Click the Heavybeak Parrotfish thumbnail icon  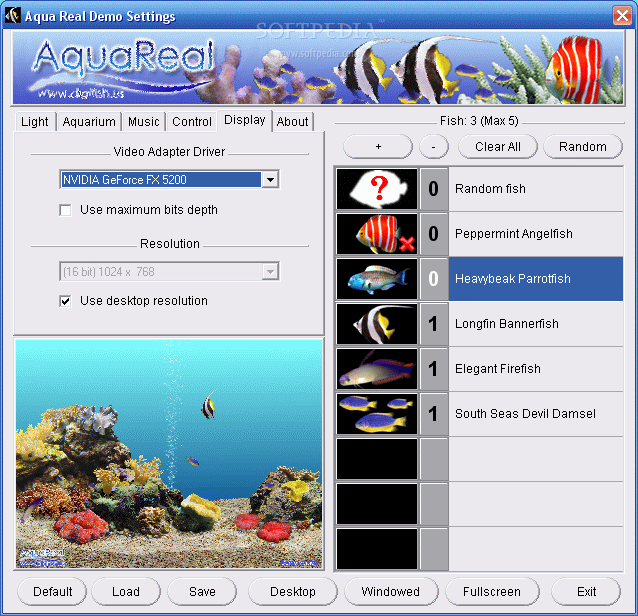pyautogui.click(x=377, y=279)
